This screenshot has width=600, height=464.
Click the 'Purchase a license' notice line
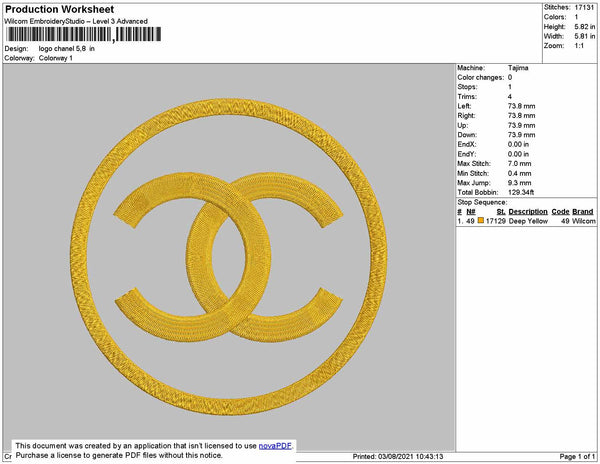119,455
